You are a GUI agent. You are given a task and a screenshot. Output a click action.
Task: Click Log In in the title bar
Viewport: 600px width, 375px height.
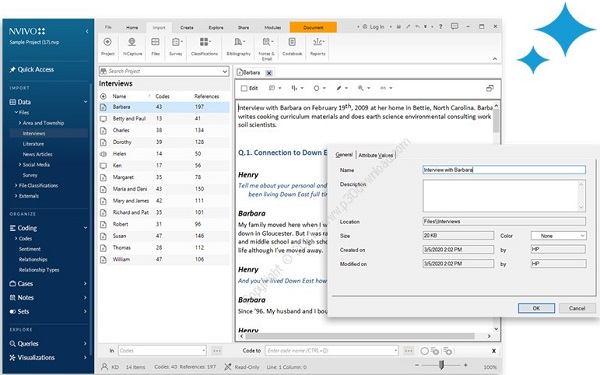pyautogui.click(x=373, y=27)
